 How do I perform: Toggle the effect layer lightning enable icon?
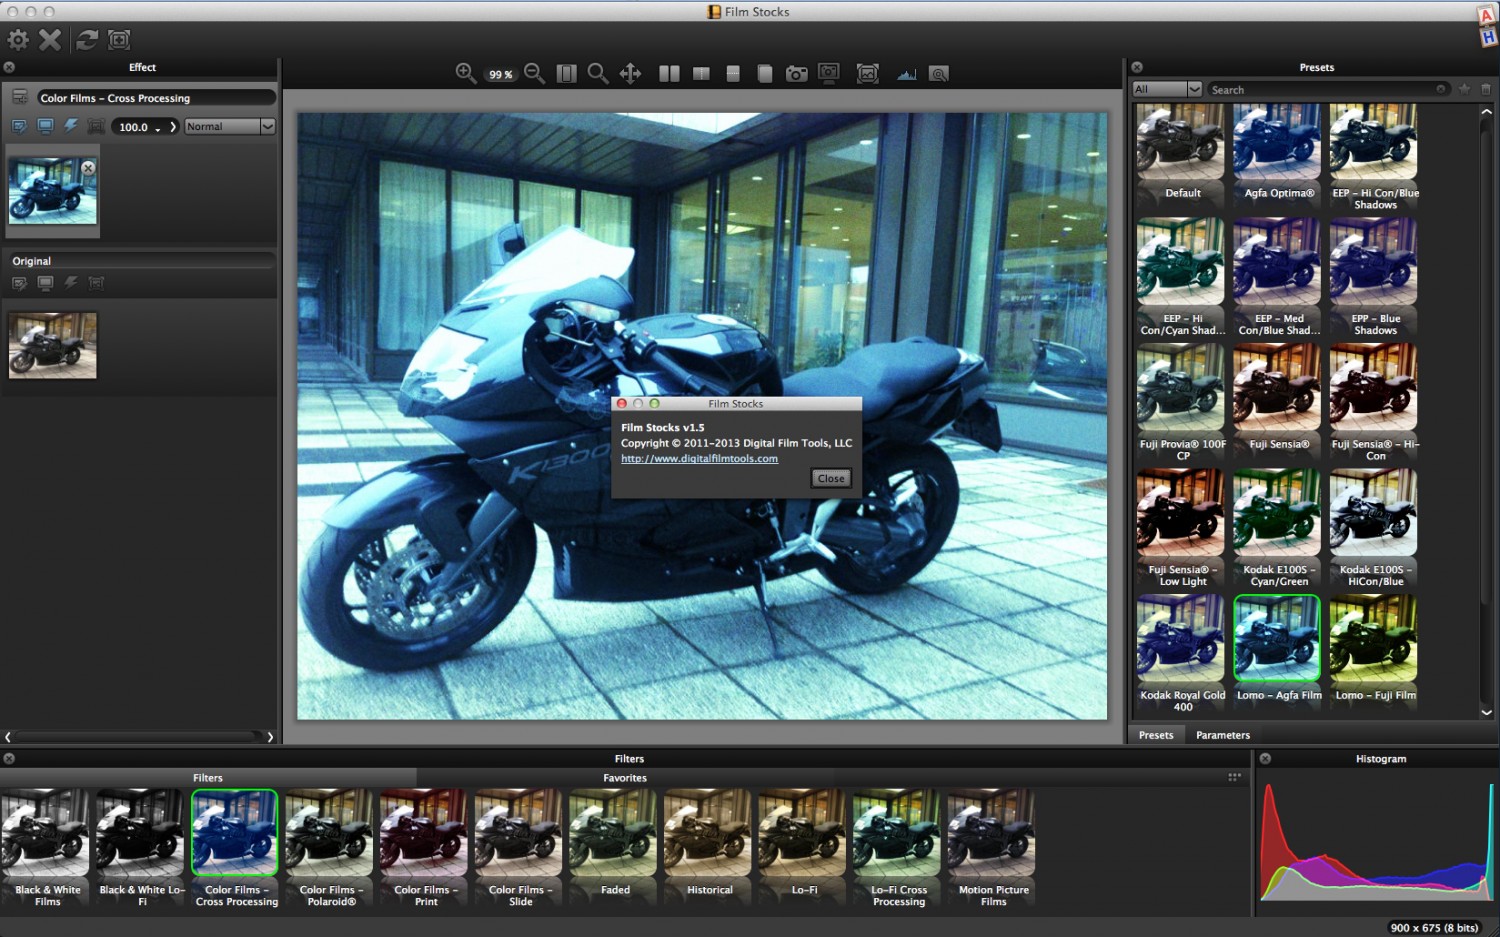(x=71, y=126)
